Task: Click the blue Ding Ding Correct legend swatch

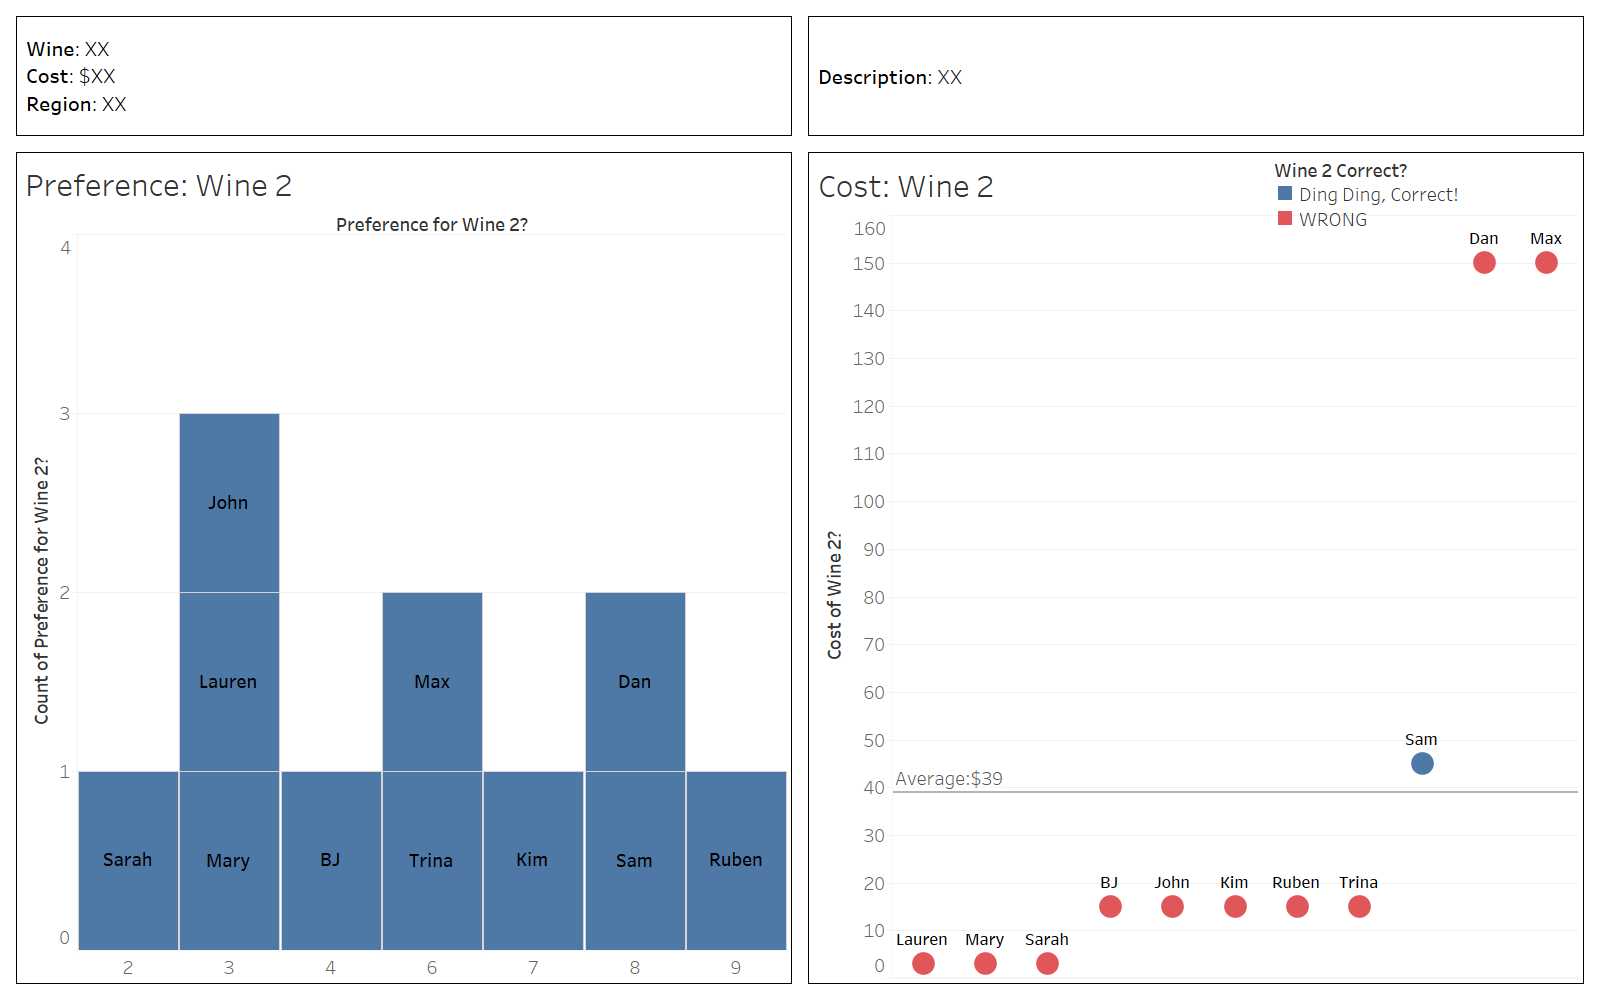Action: click(1285, 194)
